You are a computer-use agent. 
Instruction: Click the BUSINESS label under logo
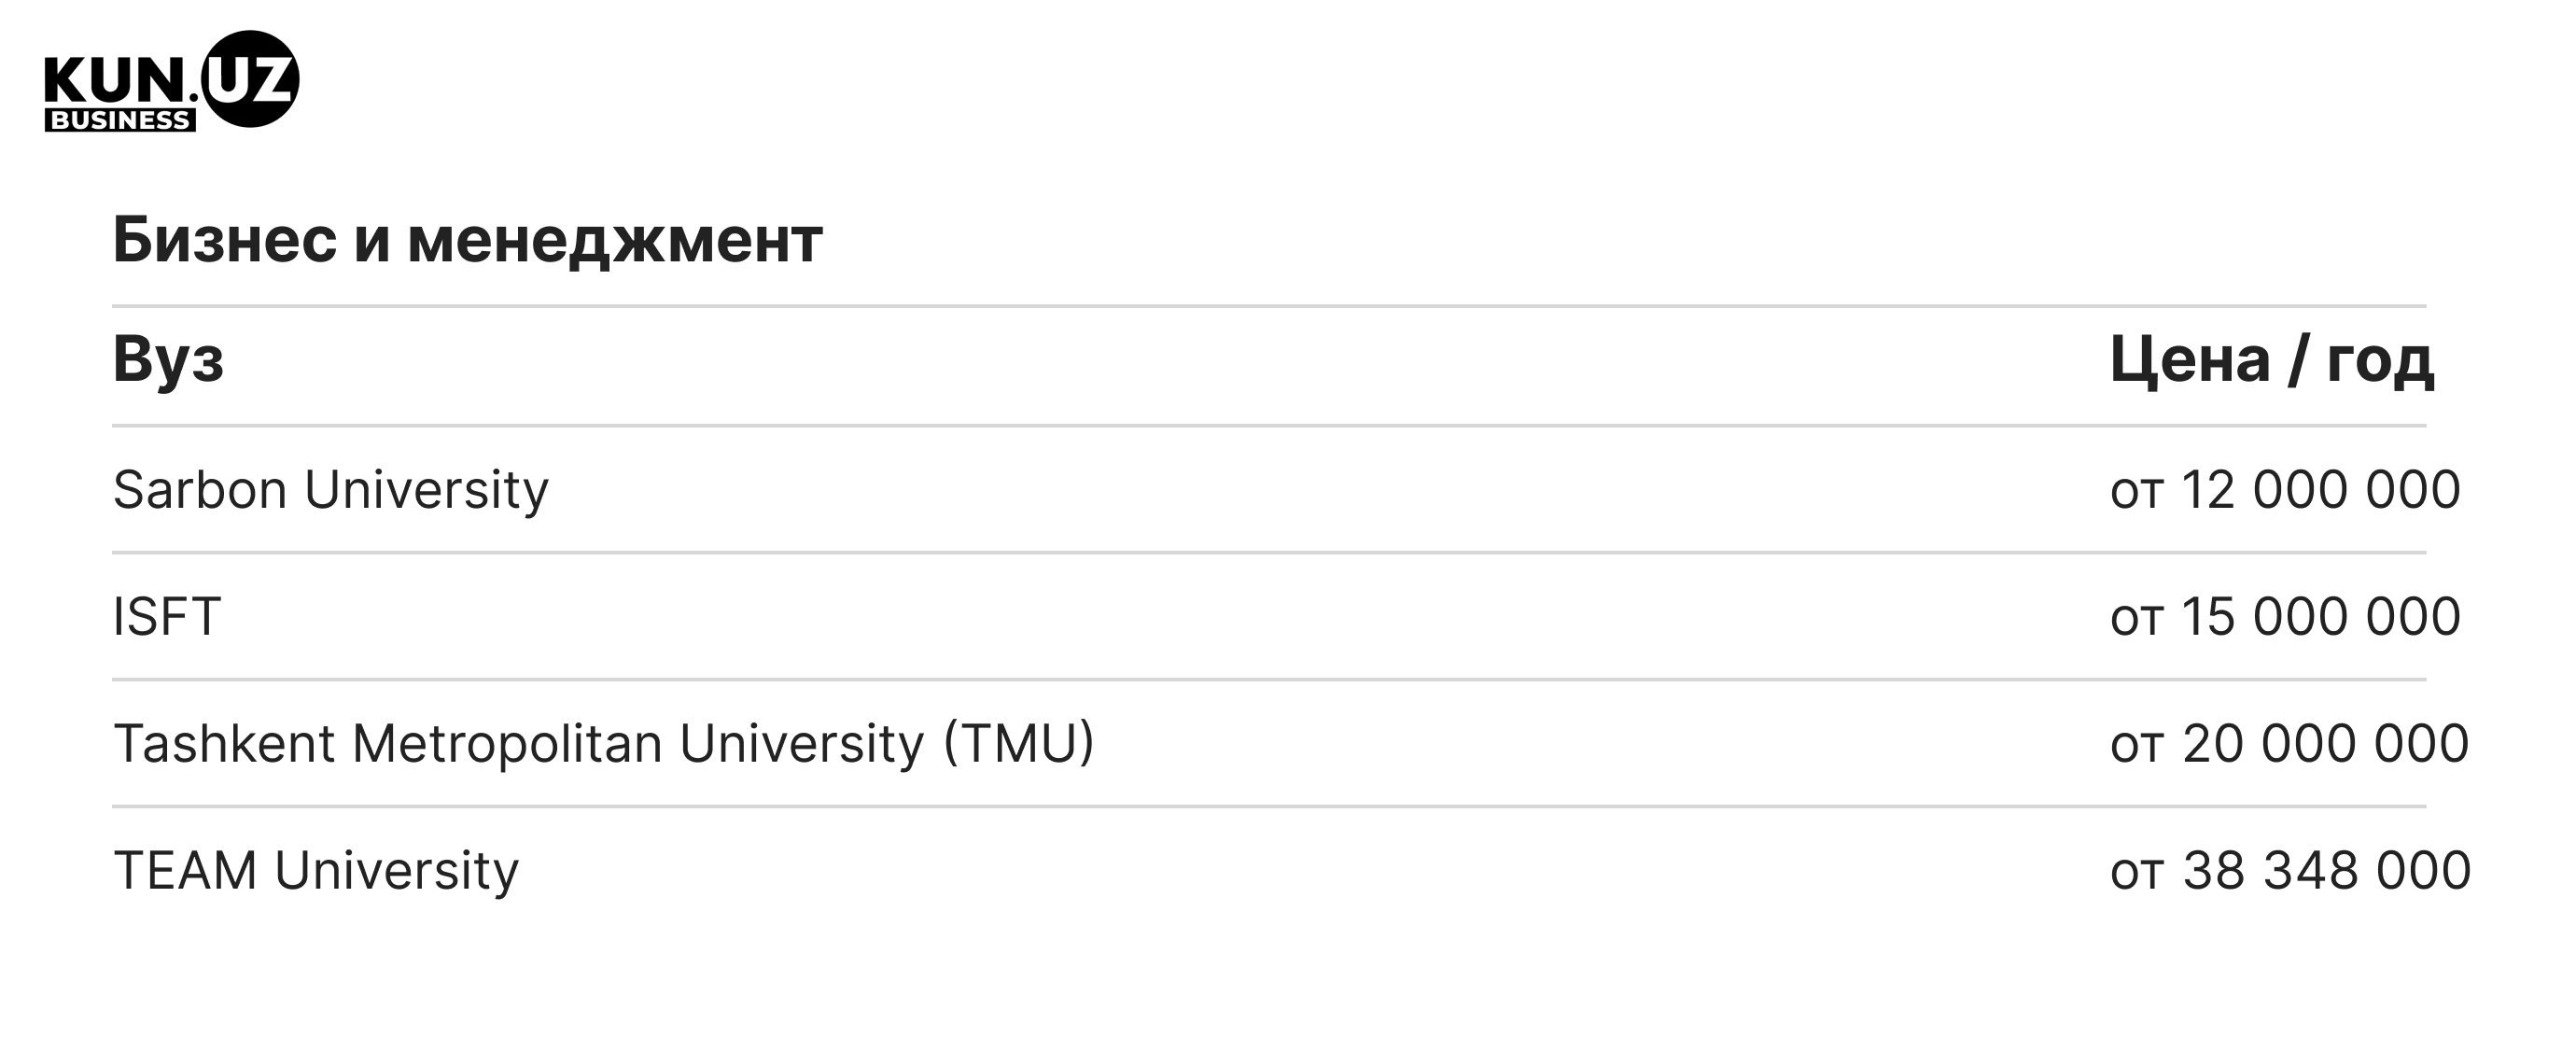[120, 120]
